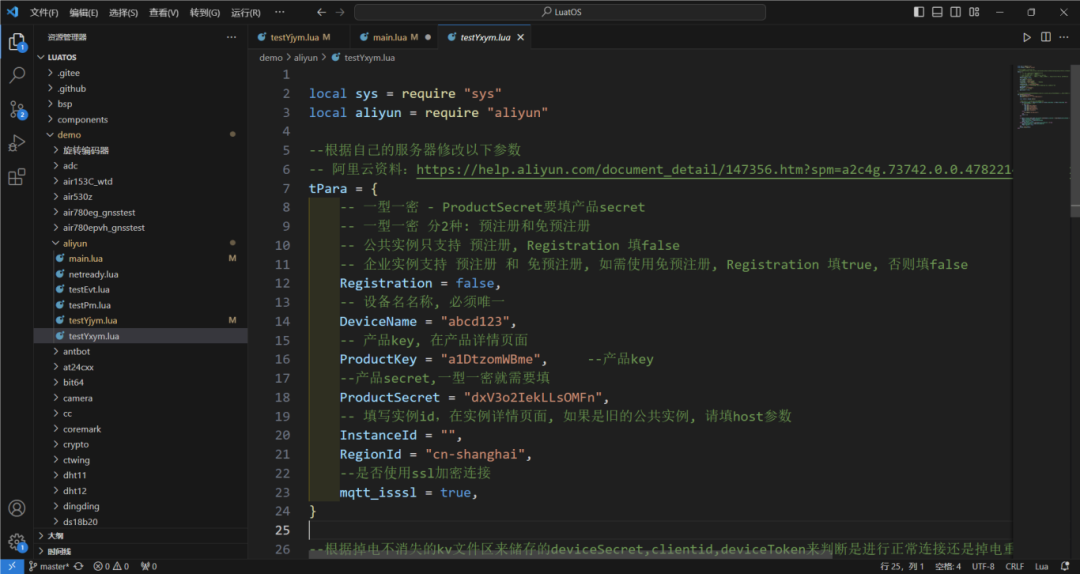1080x574 pixels.
Task: Open the Source Control view
Action: [x=17, y=109]
